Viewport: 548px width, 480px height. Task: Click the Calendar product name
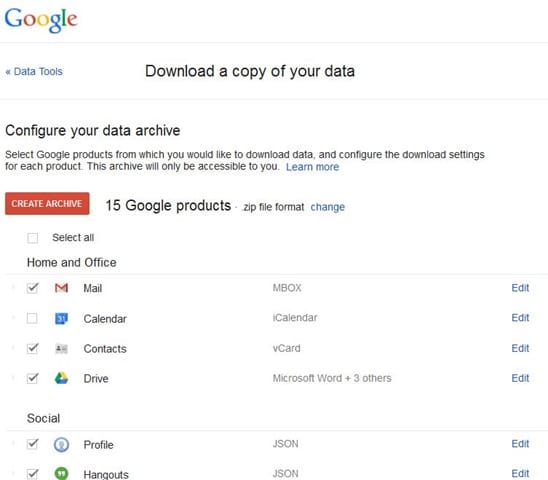tap(105, 319)
